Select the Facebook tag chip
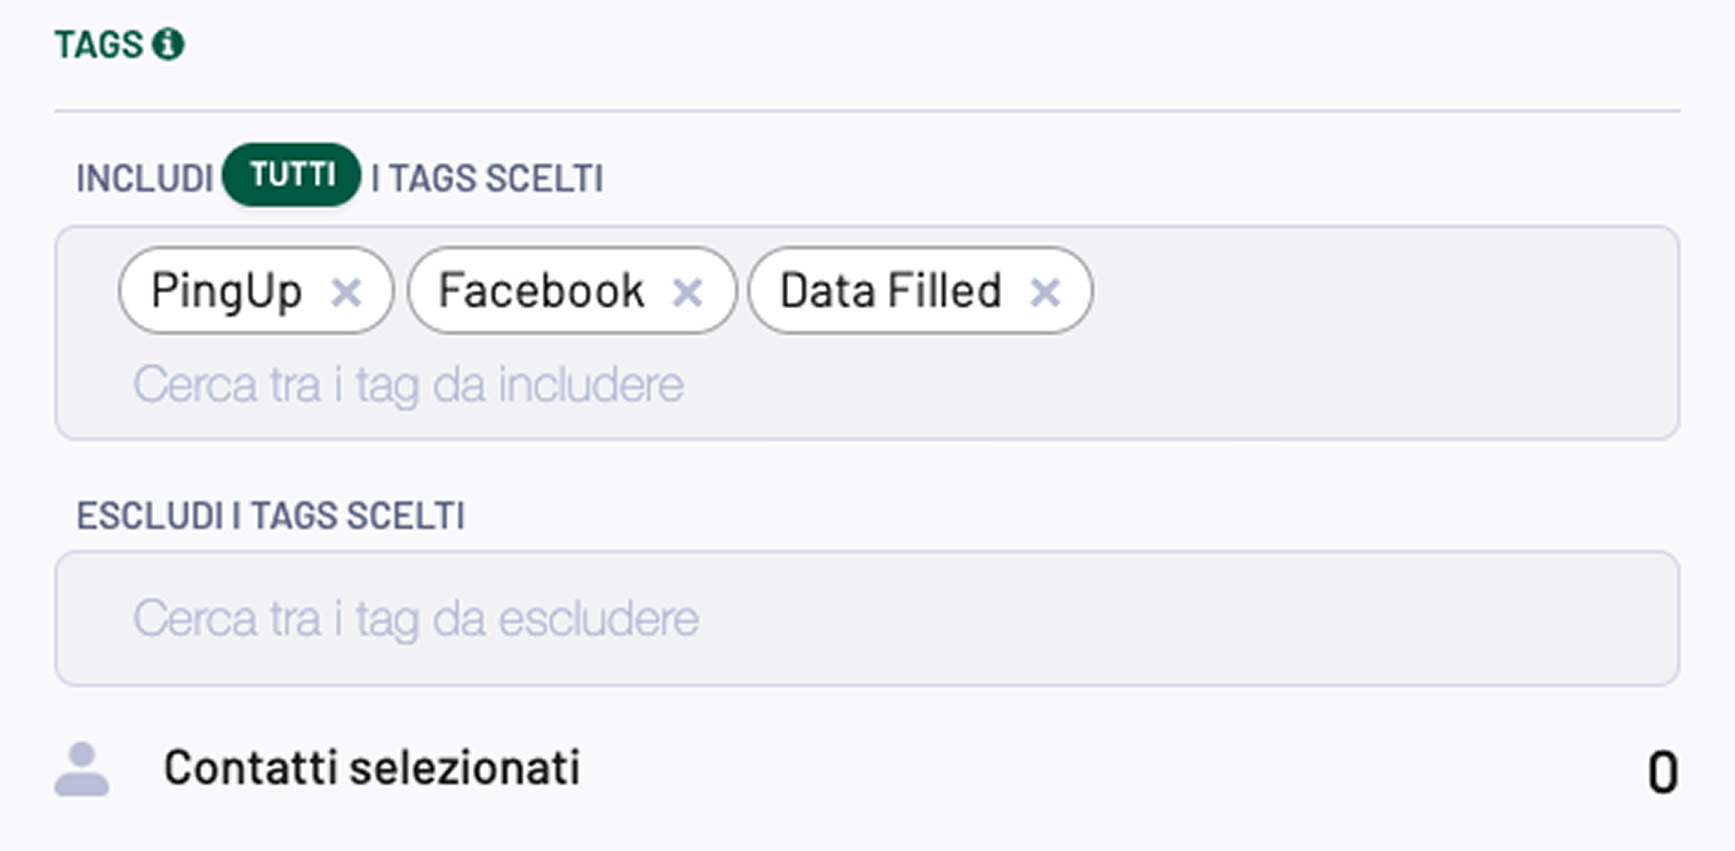 572,291
